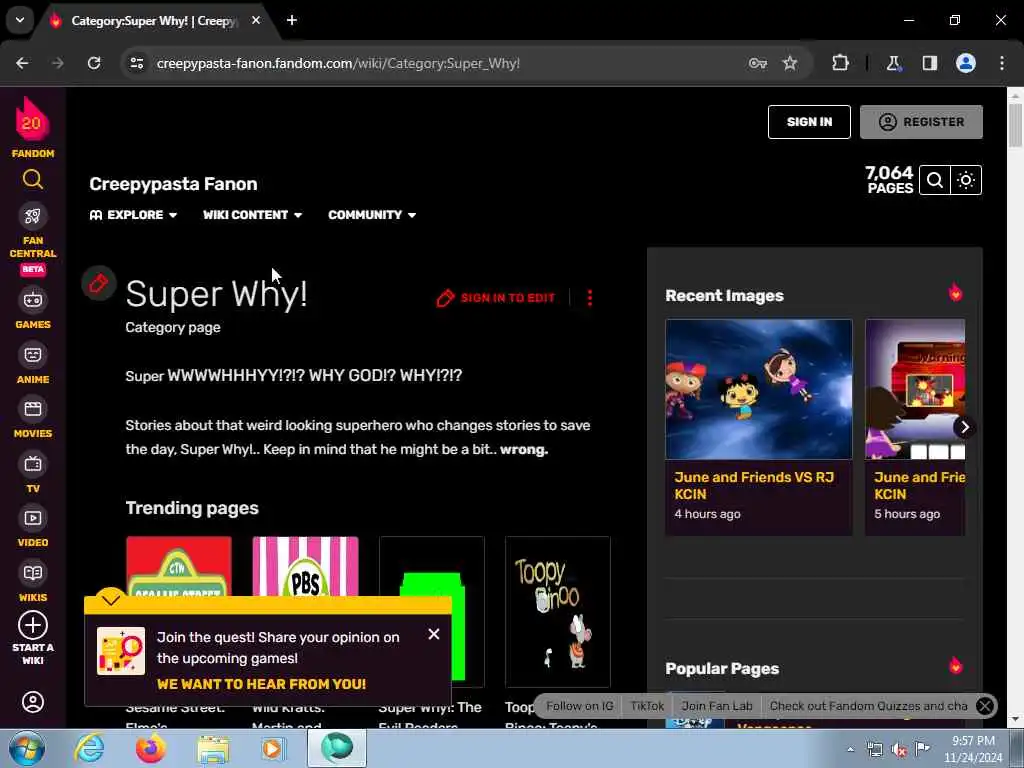This screenshot has width=1024, height=768.
Task: Click Sign In To Edit link
Action: point(496,298)
